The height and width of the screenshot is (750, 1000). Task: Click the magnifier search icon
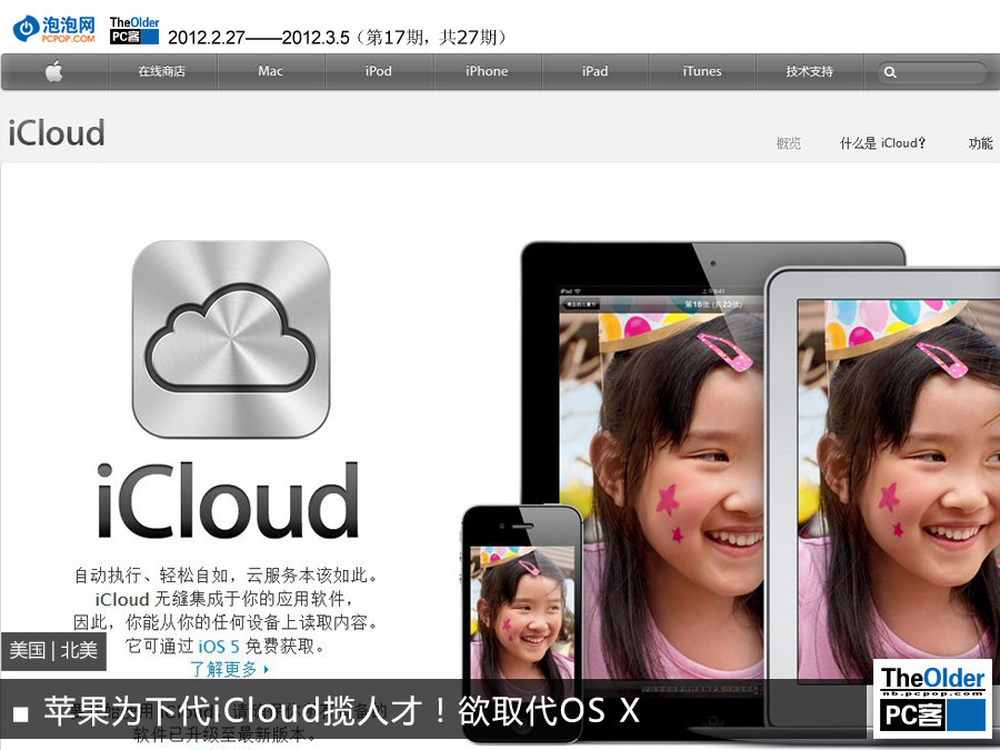coord(890,73)
